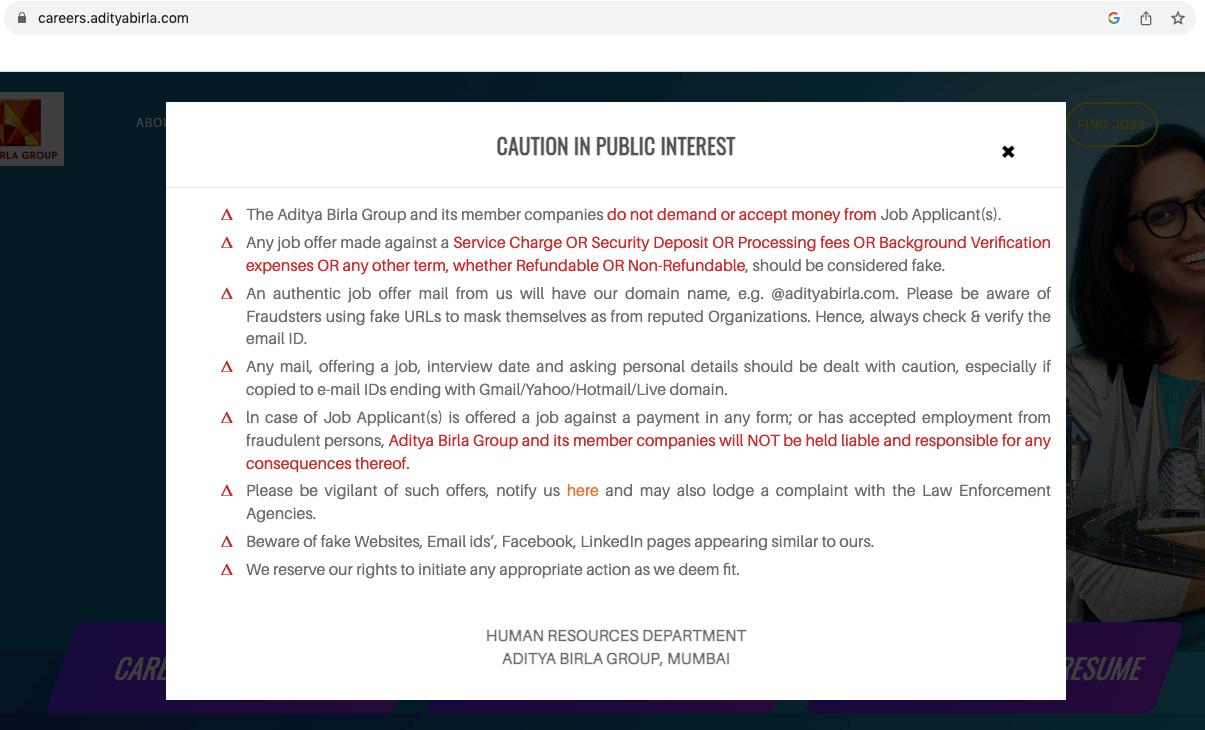This screenshot has width=1205, height=730.
Task: Bookmark this page with star icon
Action: [1178, 18]
